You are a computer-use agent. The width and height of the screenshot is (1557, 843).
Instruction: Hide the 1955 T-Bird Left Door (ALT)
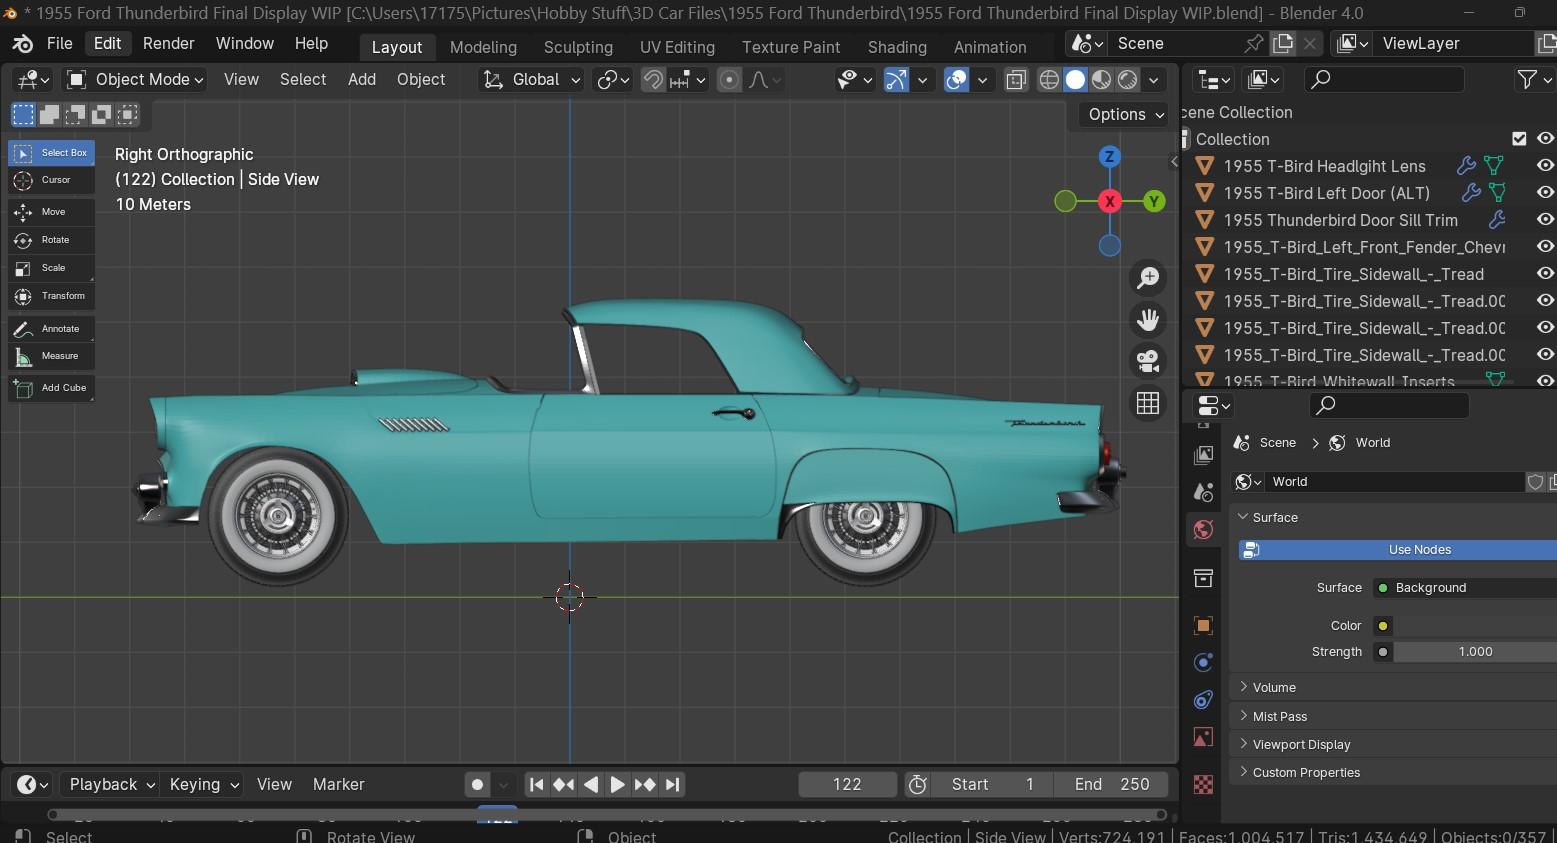click(1545, 193)
